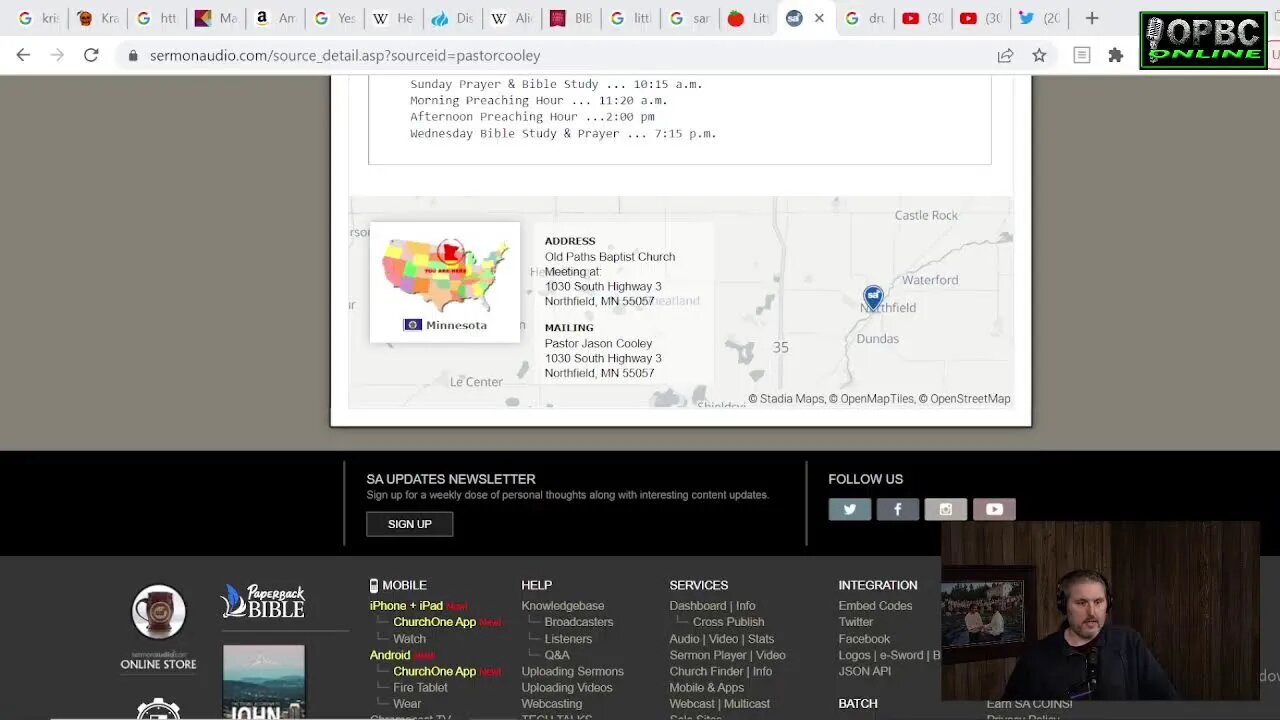Open the Instagram follow icon
Viewport: 1280px width, 720px height.
point(945,510)
